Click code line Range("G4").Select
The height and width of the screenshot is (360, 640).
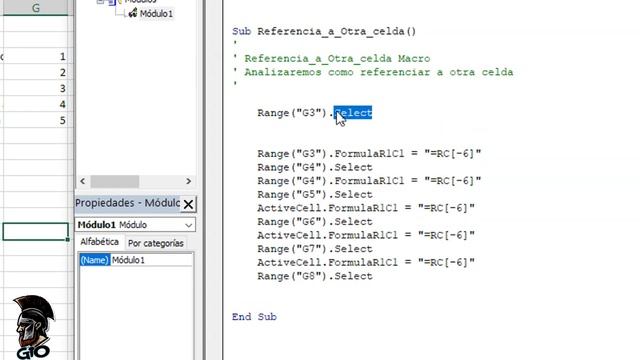pyautogui.click(x=315, y=167)
